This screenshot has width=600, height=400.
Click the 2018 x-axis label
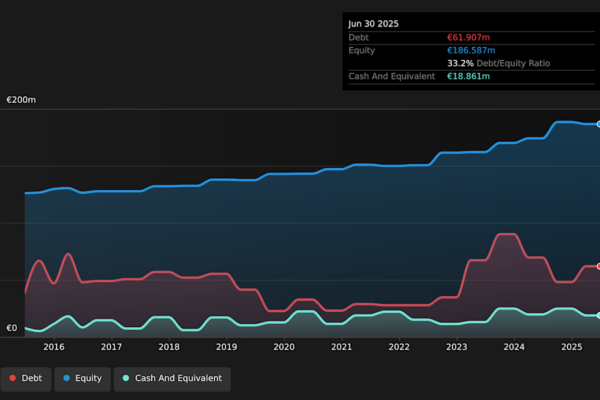point(169,347)
